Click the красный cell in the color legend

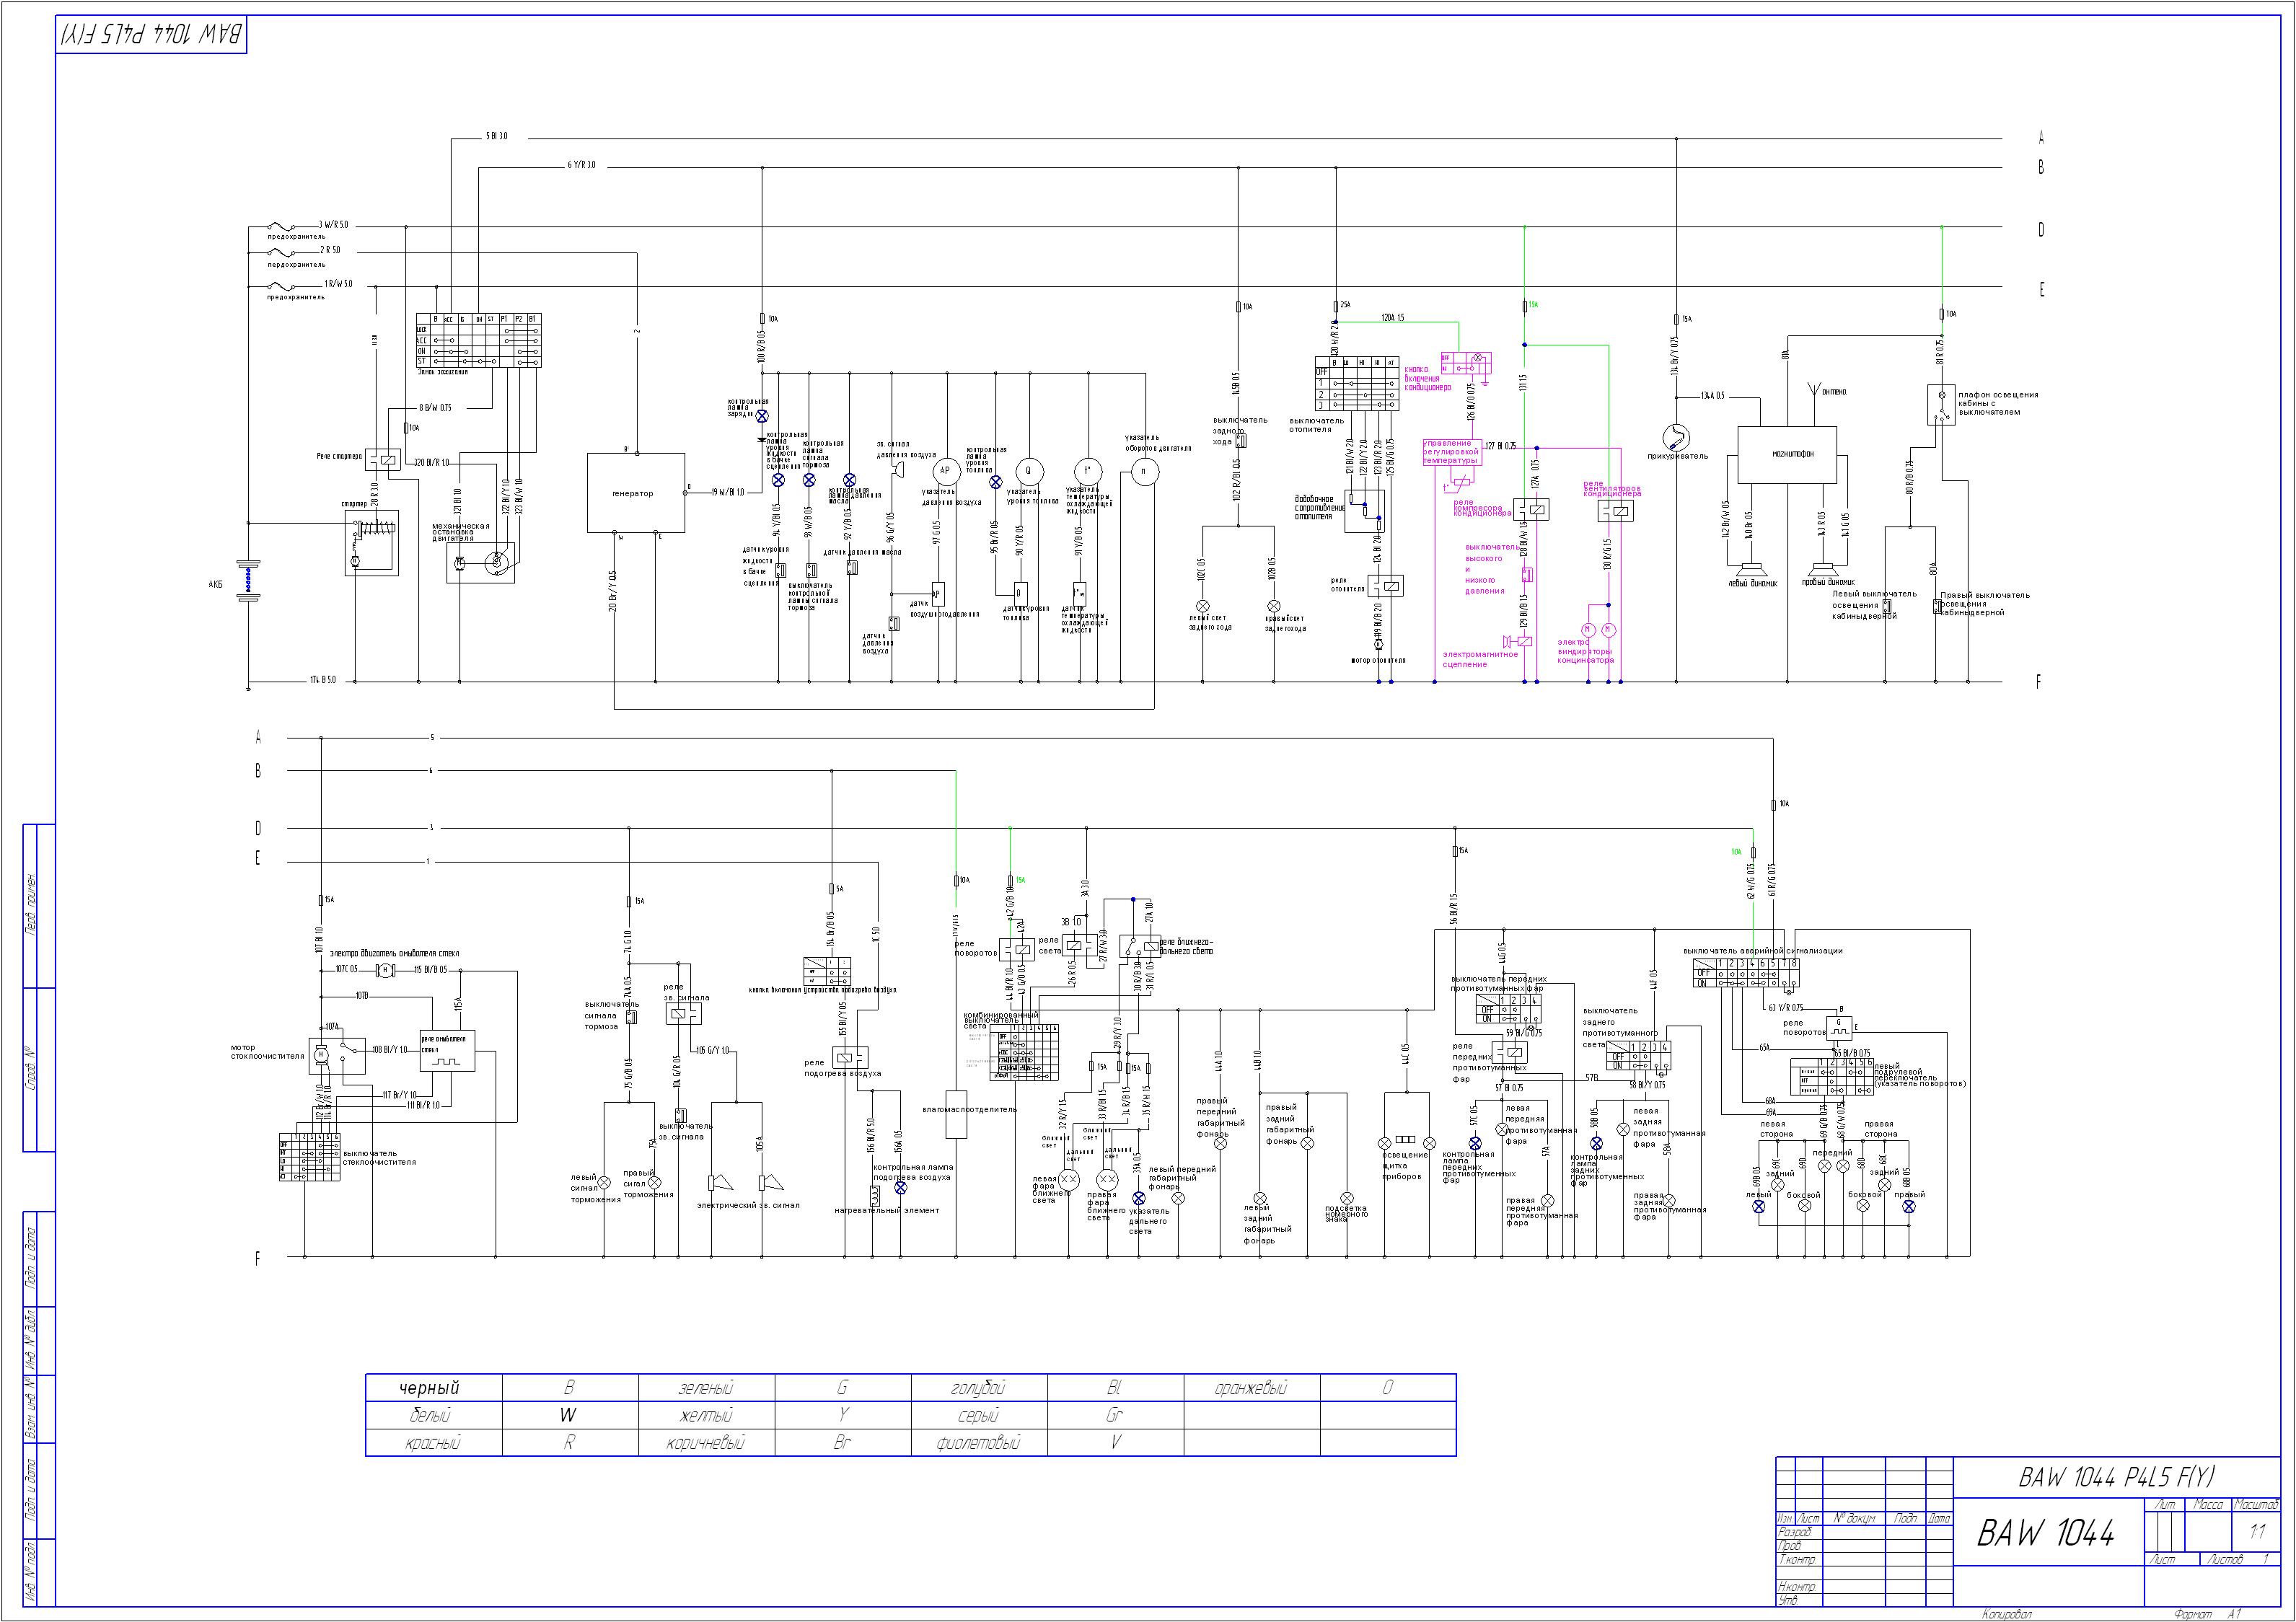433,1443
